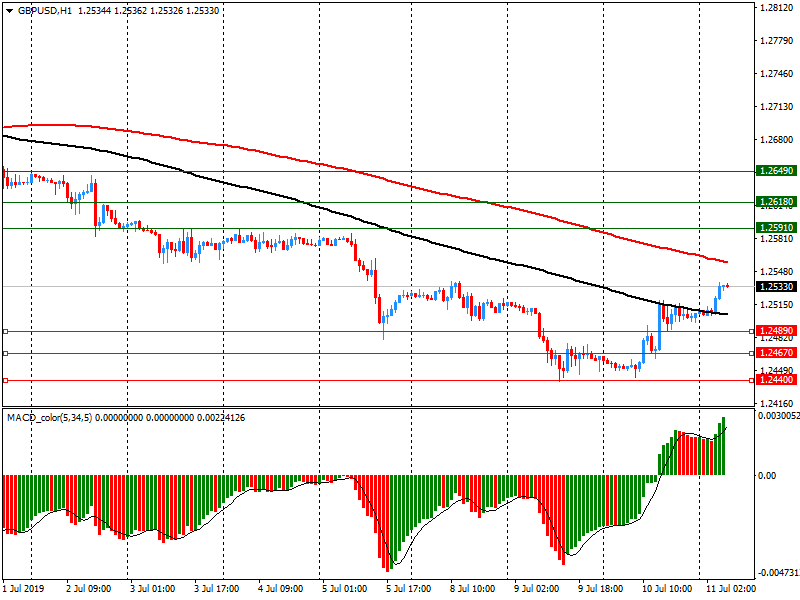The image size is (800, 600).
Task: Click the red 1.24400 price level label
Action: [x=777, y=380]
